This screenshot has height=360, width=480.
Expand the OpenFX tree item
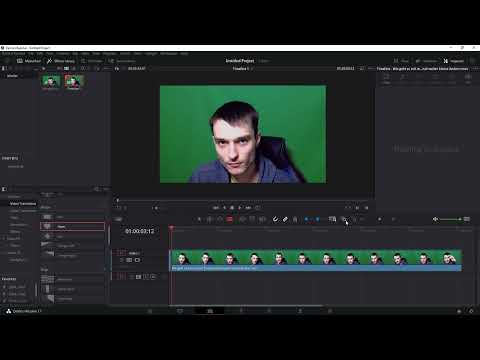point(4,239)
